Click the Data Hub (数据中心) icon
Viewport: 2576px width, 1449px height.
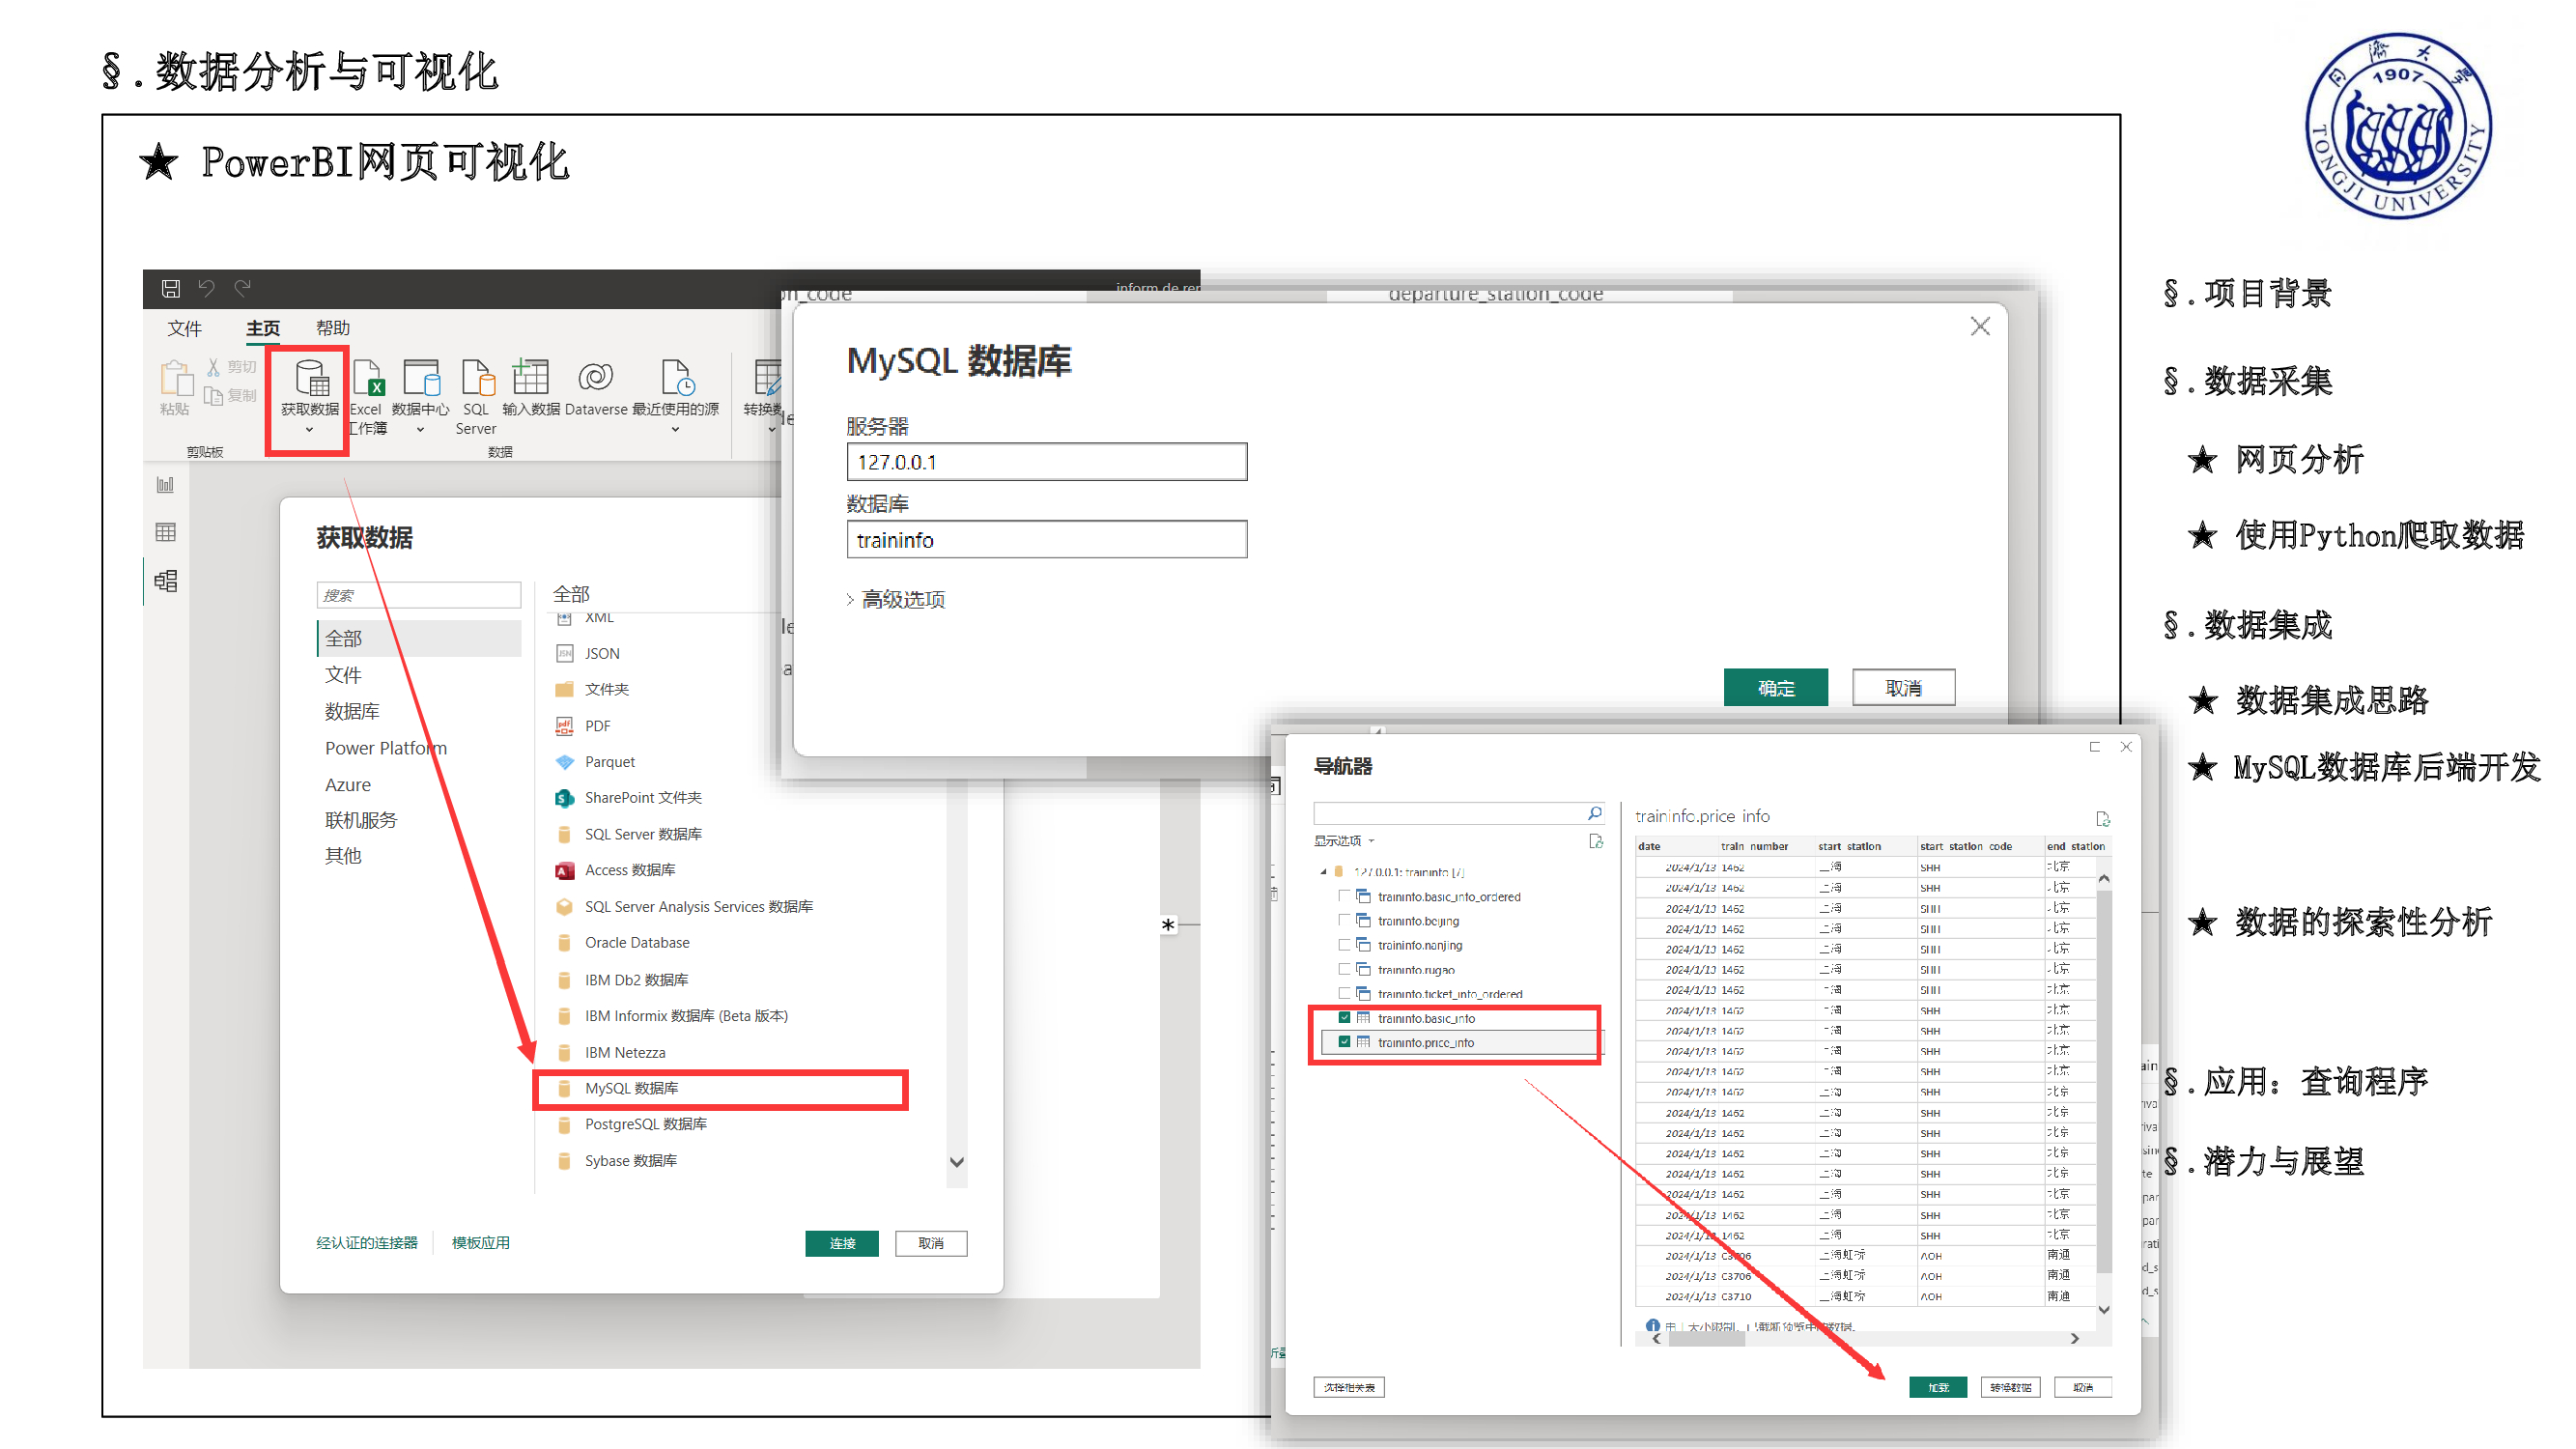[421, 380]
